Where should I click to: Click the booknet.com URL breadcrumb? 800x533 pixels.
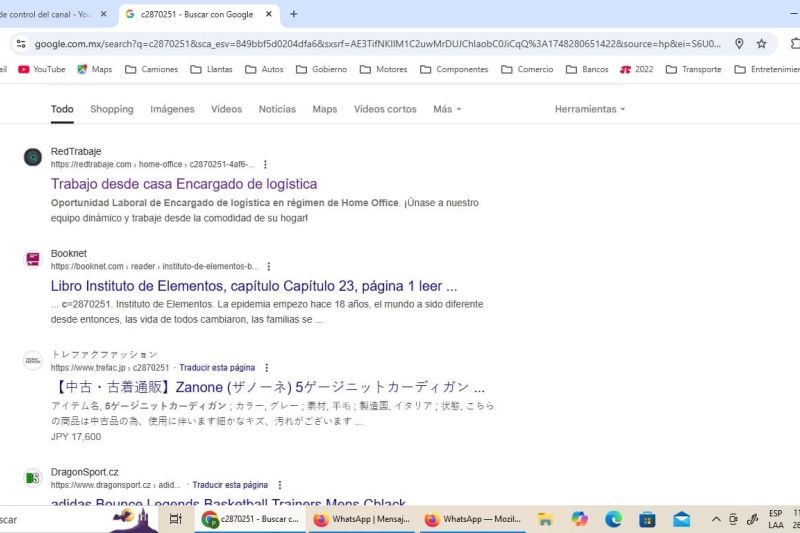[155, 266]
